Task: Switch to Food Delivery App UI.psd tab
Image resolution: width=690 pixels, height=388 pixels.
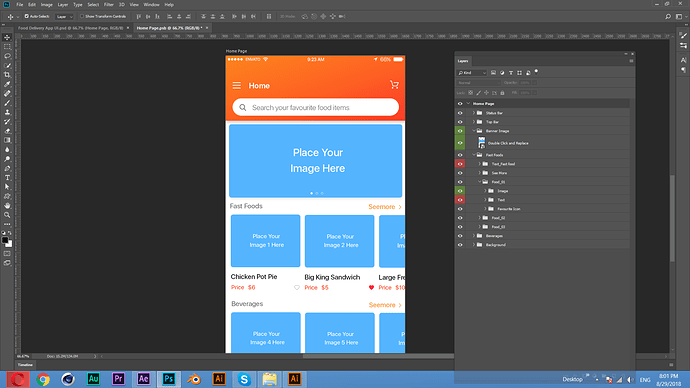Action: click(70, 28)
